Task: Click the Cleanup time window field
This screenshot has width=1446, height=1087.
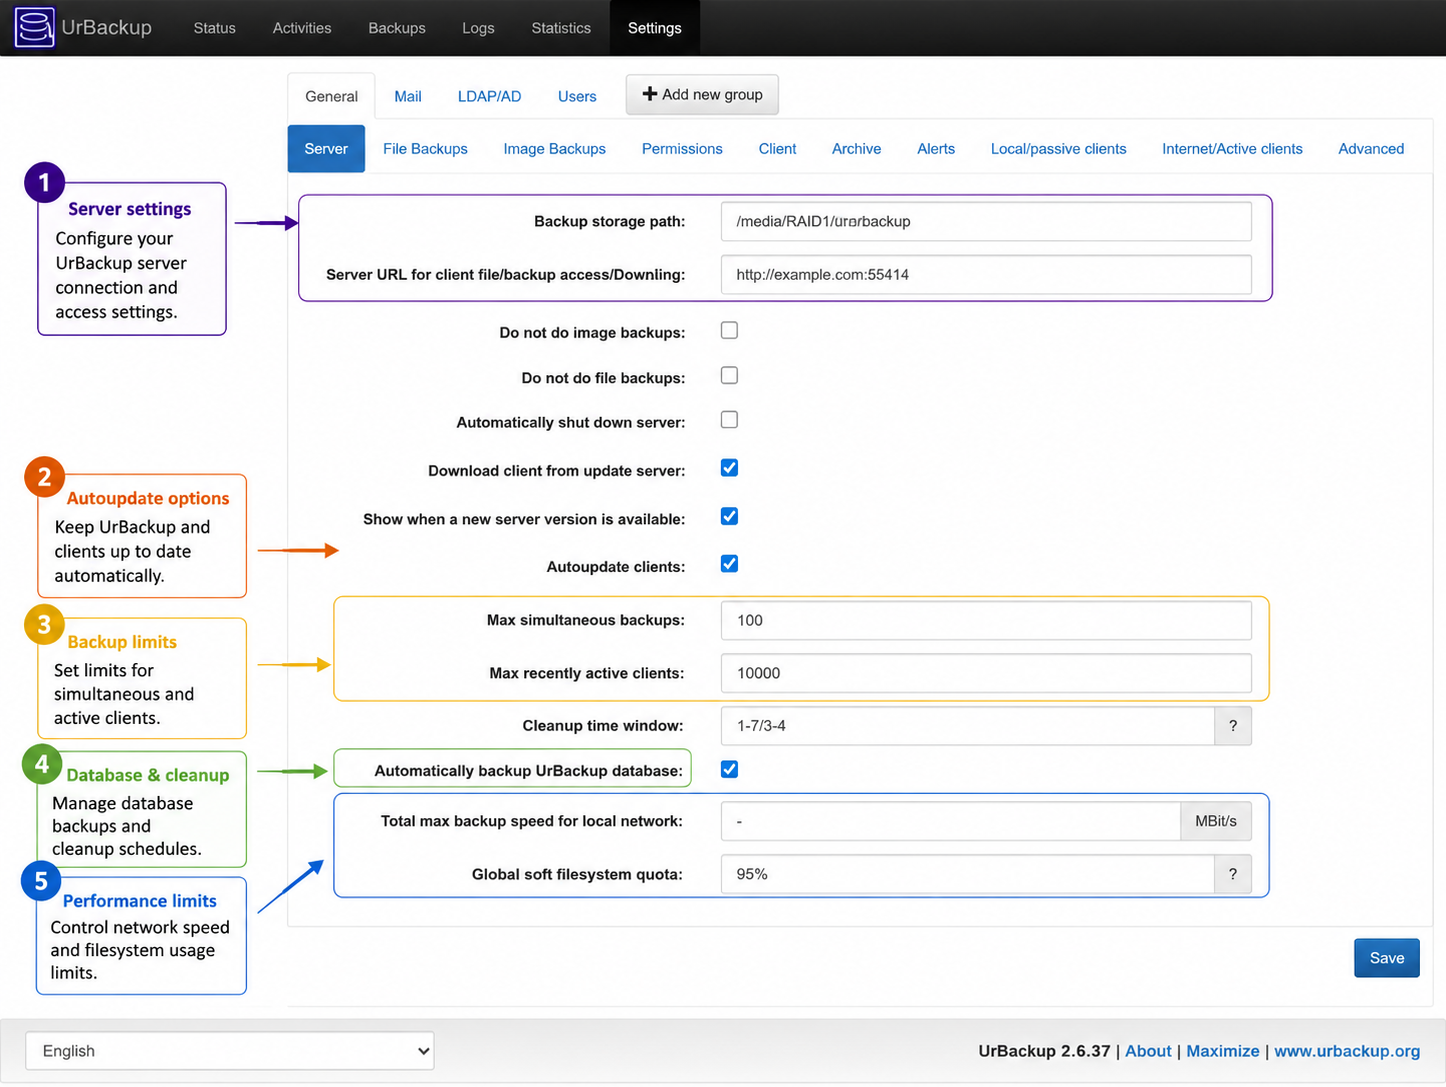Action: [968, 726]
